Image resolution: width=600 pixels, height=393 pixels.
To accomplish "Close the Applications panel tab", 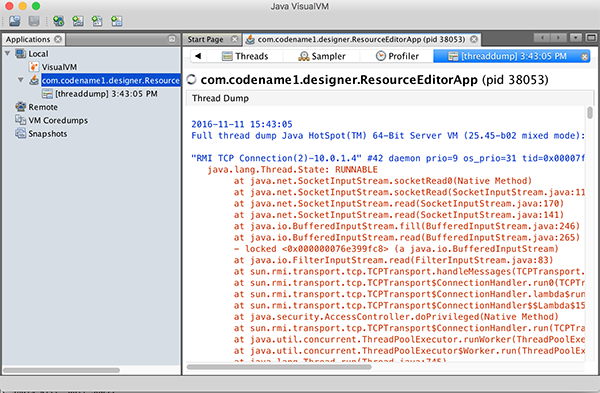I will pyautogui.click(x=58, y=39).
